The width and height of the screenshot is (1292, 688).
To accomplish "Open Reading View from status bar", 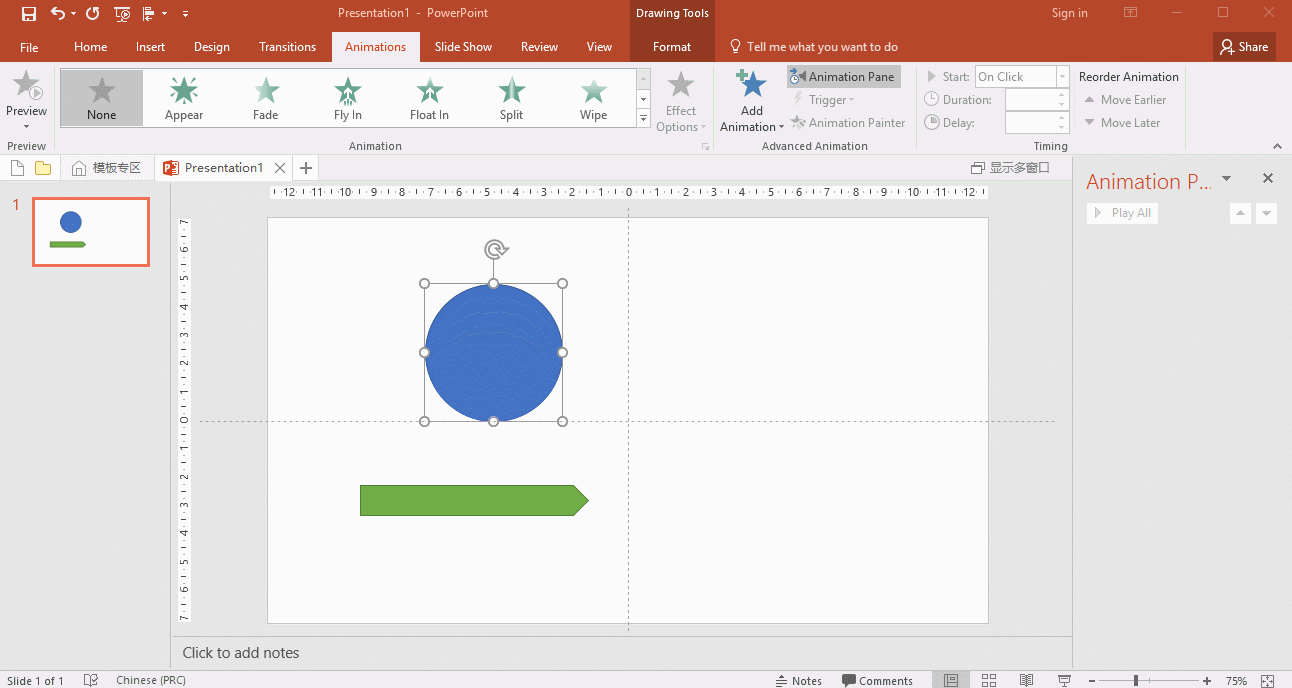I will click(x=1026, y=680).
